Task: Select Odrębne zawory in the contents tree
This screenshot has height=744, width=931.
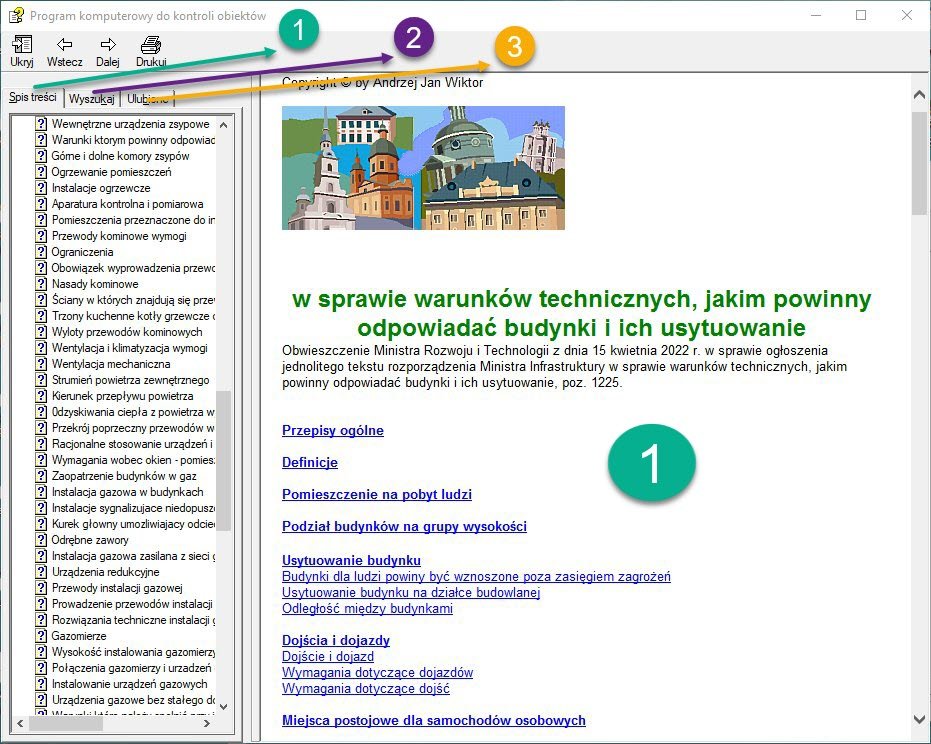Action: [90, 540]
